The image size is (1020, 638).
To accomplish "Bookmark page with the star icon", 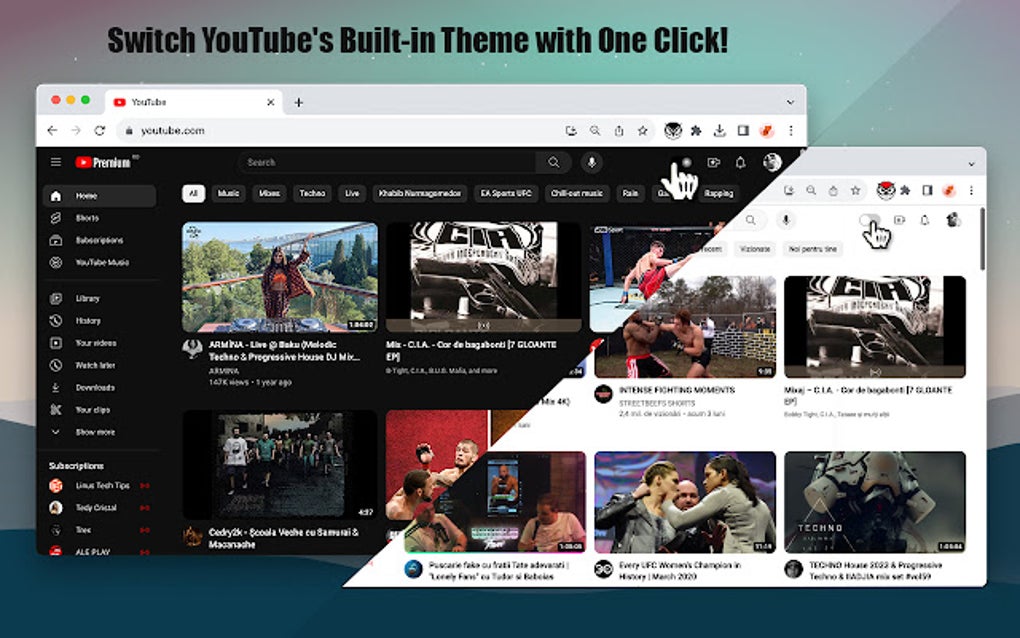I will tap(643, 131).
